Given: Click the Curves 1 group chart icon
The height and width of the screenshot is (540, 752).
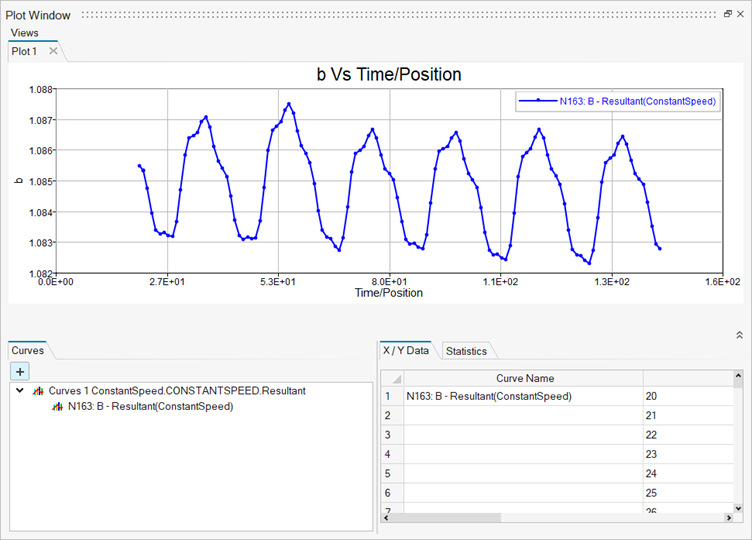Looking at the screenshot, I should (39, 391).
